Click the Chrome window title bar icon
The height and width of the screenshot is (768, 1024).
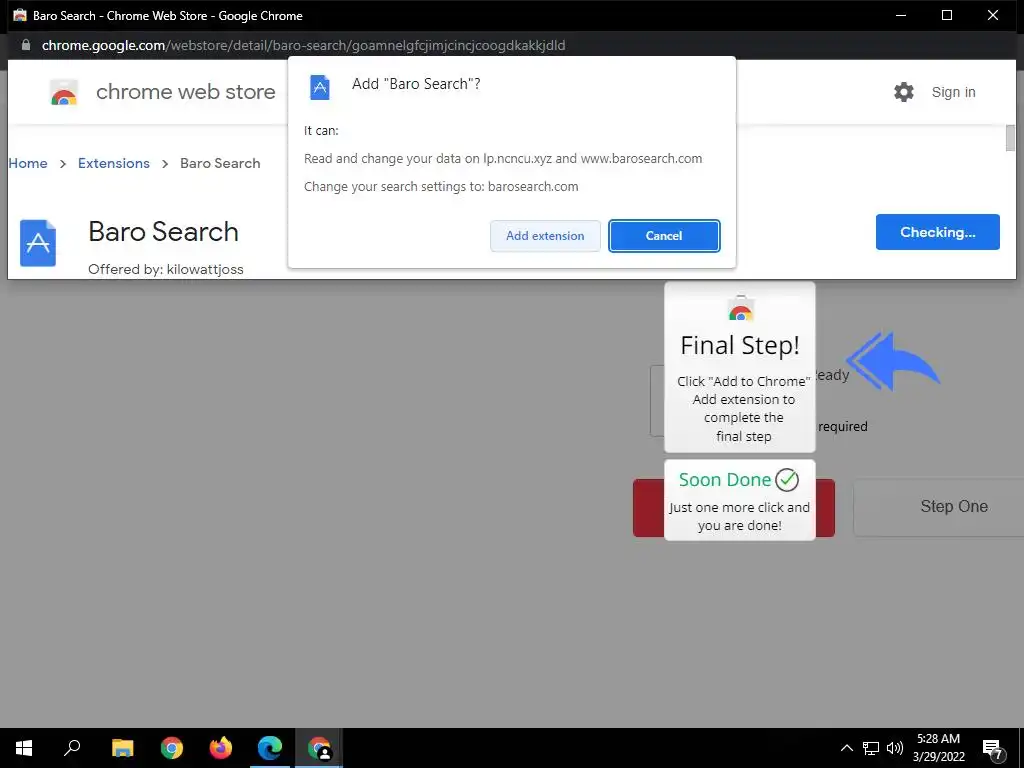point(20,15)
